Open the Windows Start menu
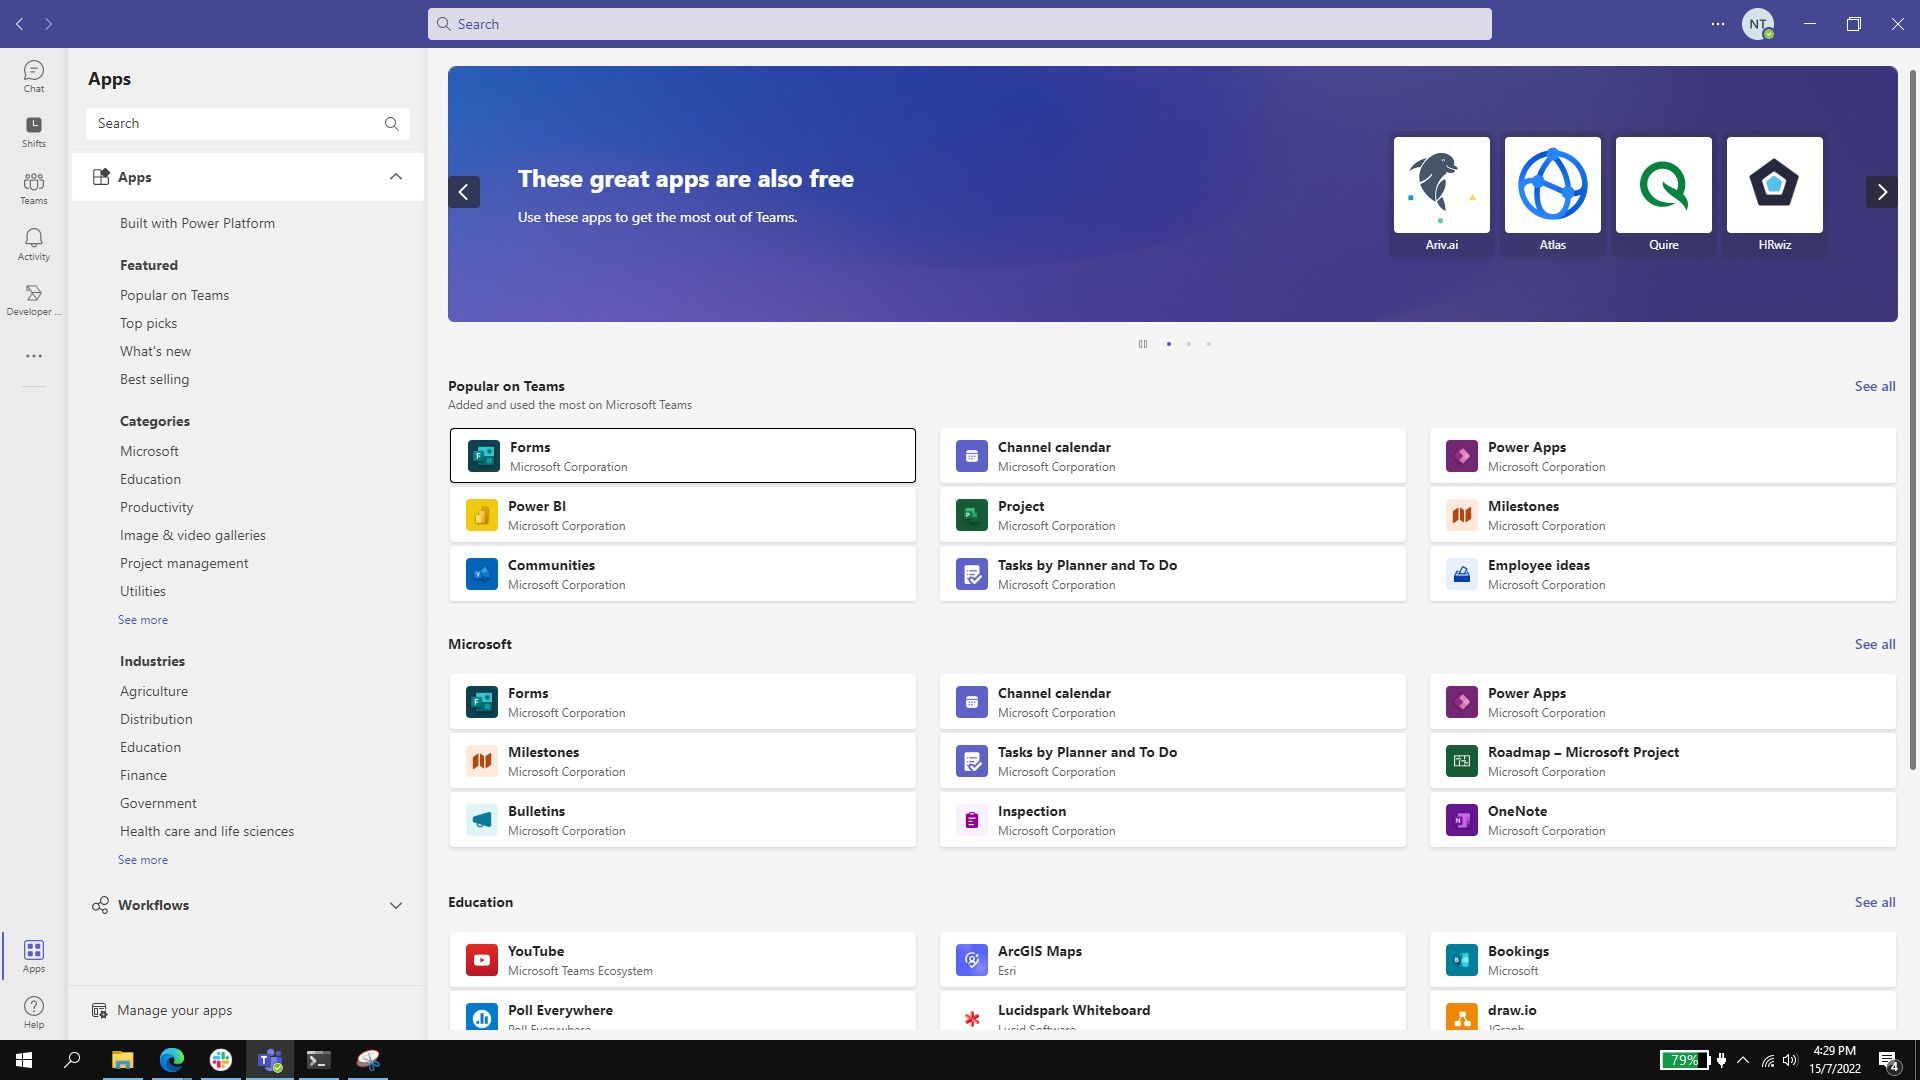This screenshot has width=1920, height=1080. pos(24,1060)
